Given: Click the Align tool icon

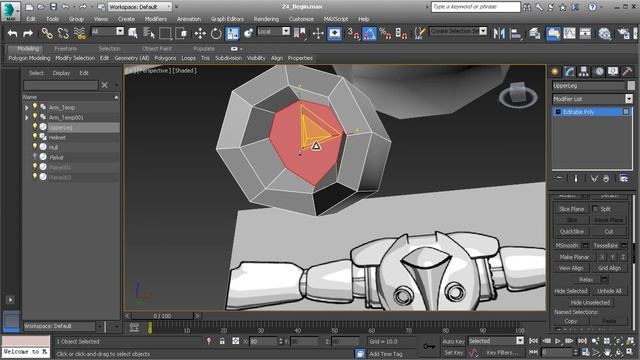Looking at the screenshot, I should coord(516,33).
